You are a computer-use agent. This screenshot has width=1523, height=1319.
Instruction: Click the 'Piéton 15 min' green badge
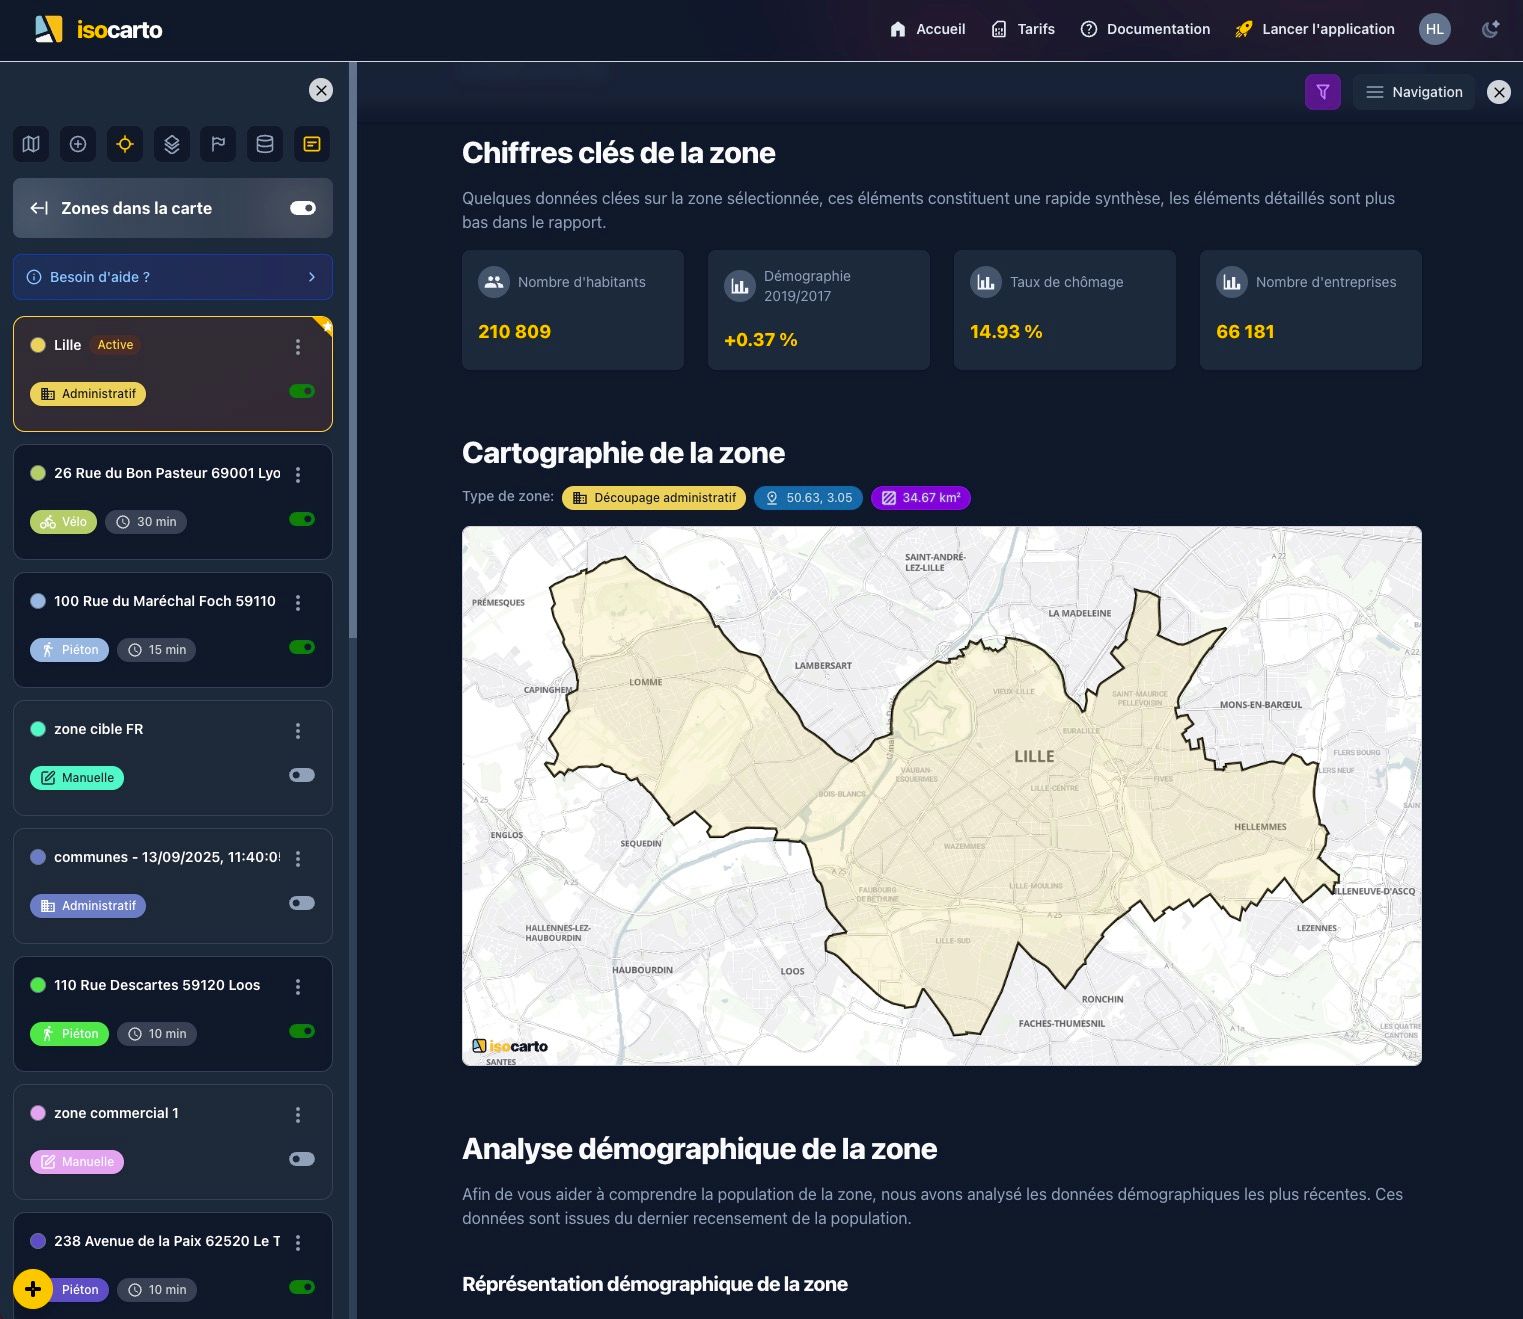pos(69,649)
